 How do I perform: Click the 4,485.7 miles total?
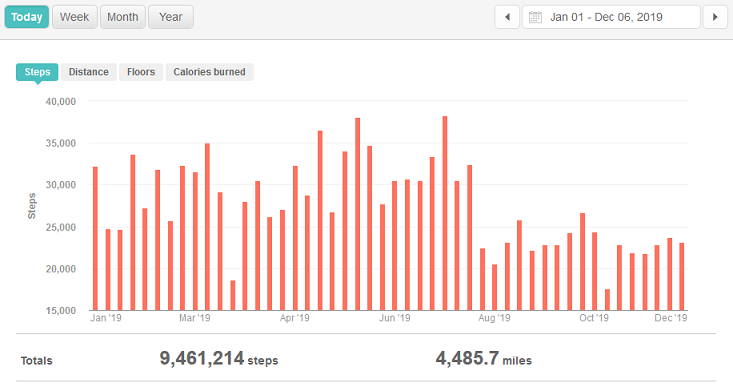point(483,359)
